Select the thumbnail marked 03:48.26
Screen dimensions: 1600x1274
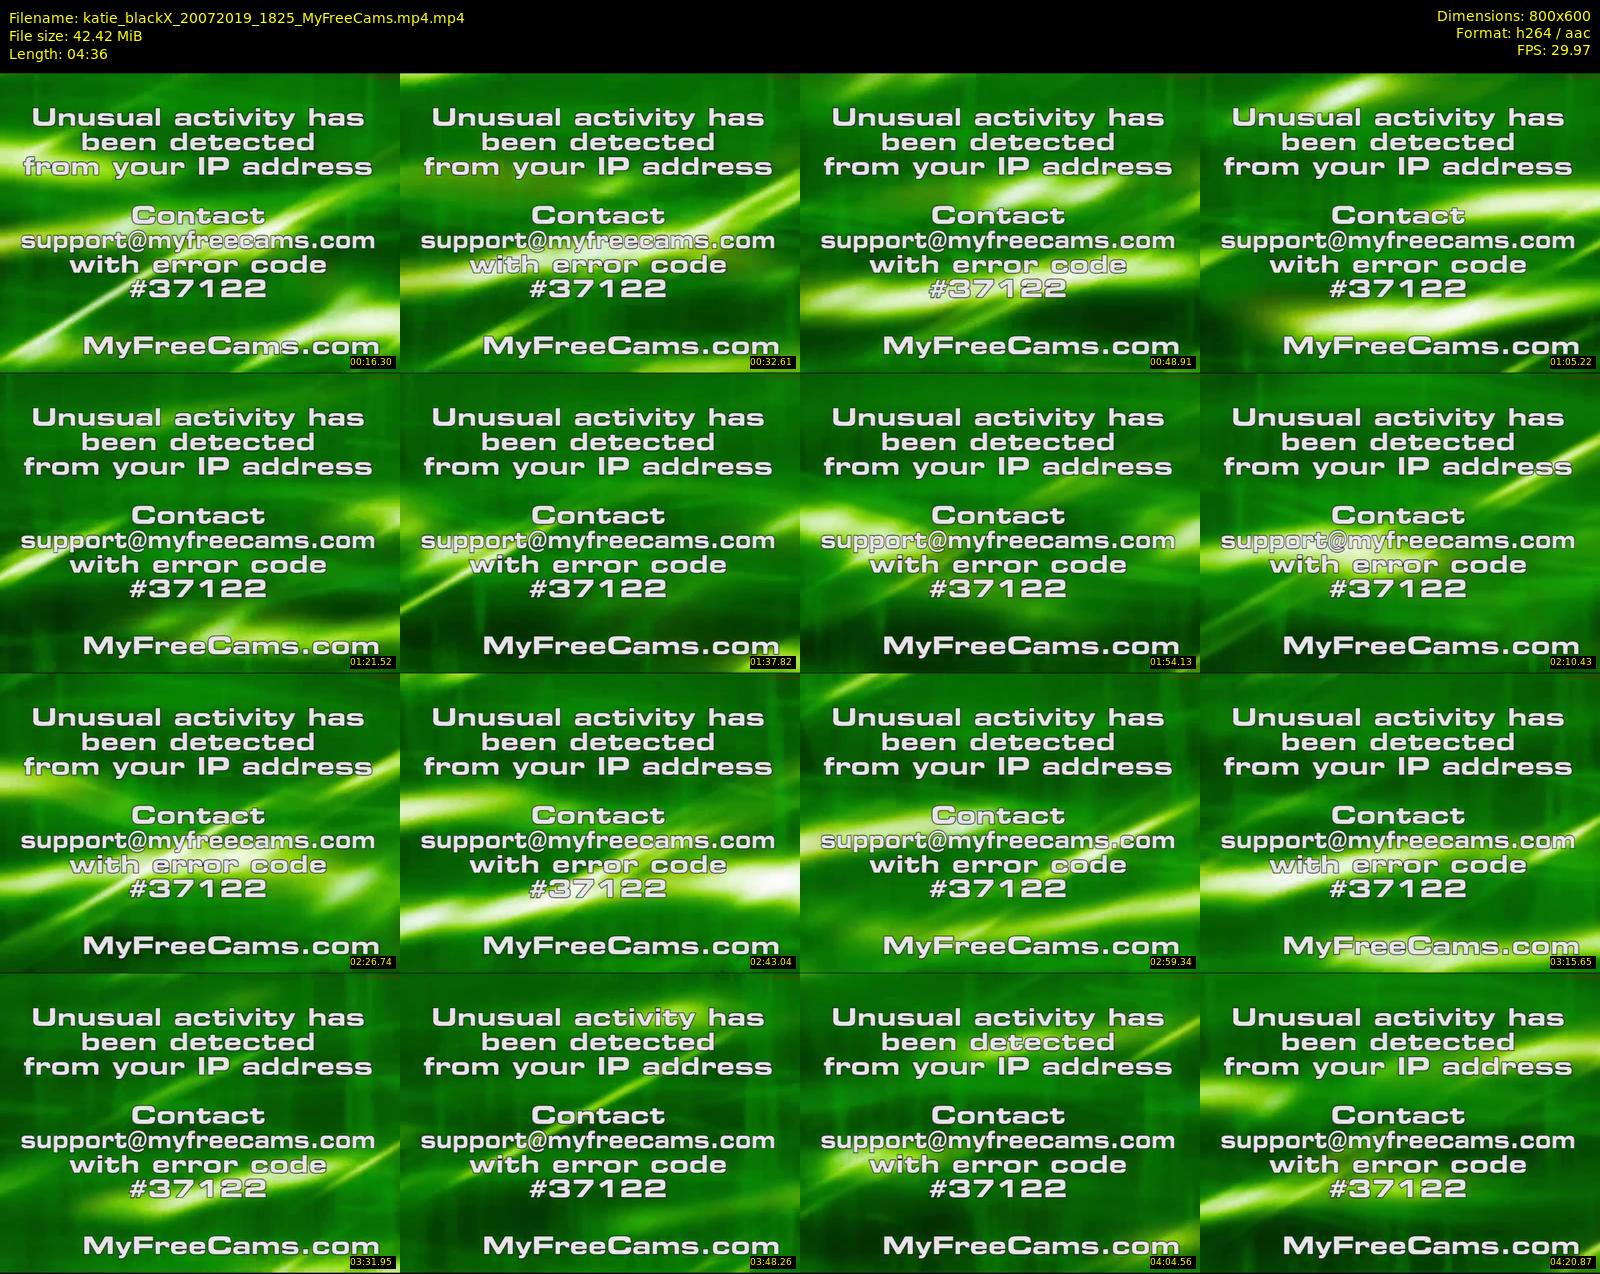point(599,1122)
